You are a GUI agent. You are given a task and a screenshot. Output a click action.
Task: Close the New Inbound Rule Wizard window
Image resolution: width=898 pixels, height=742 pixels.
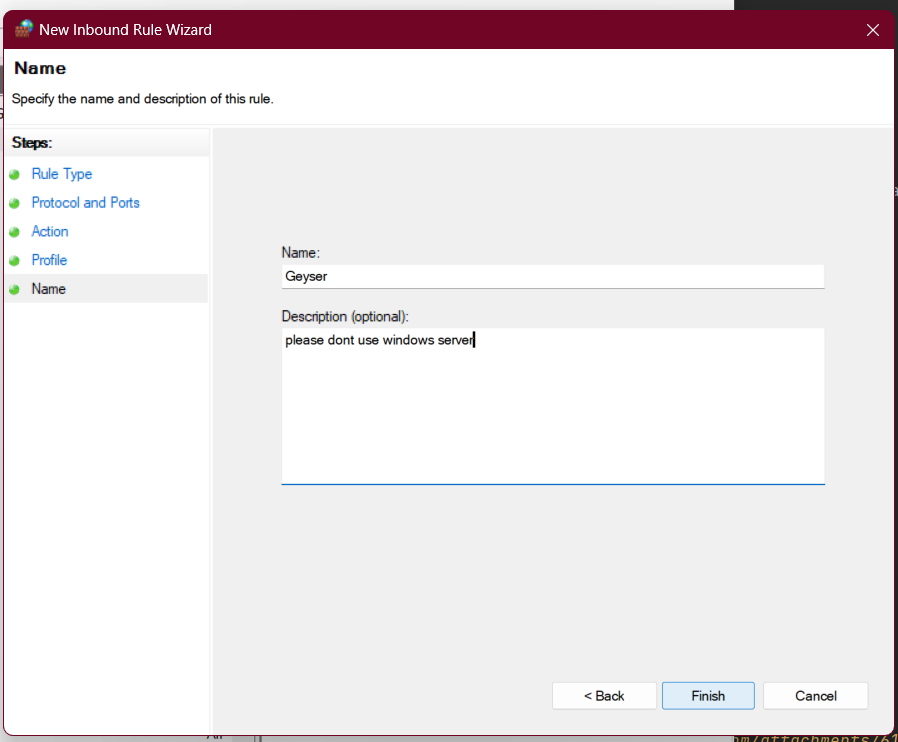coord(872,30)
